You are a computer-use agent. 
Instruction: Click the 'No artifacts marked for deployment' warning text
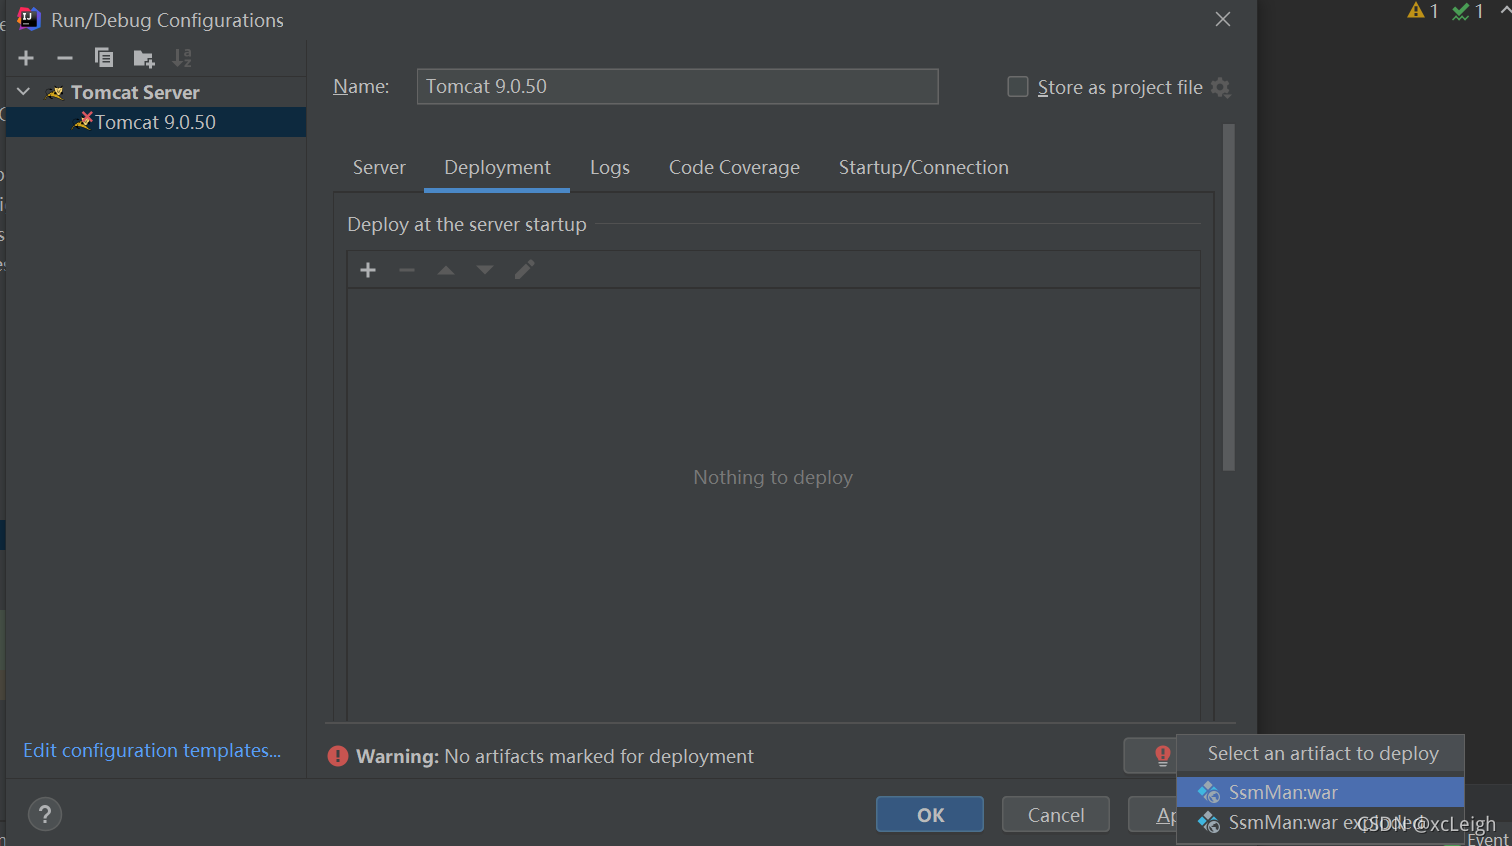(599, 757)
